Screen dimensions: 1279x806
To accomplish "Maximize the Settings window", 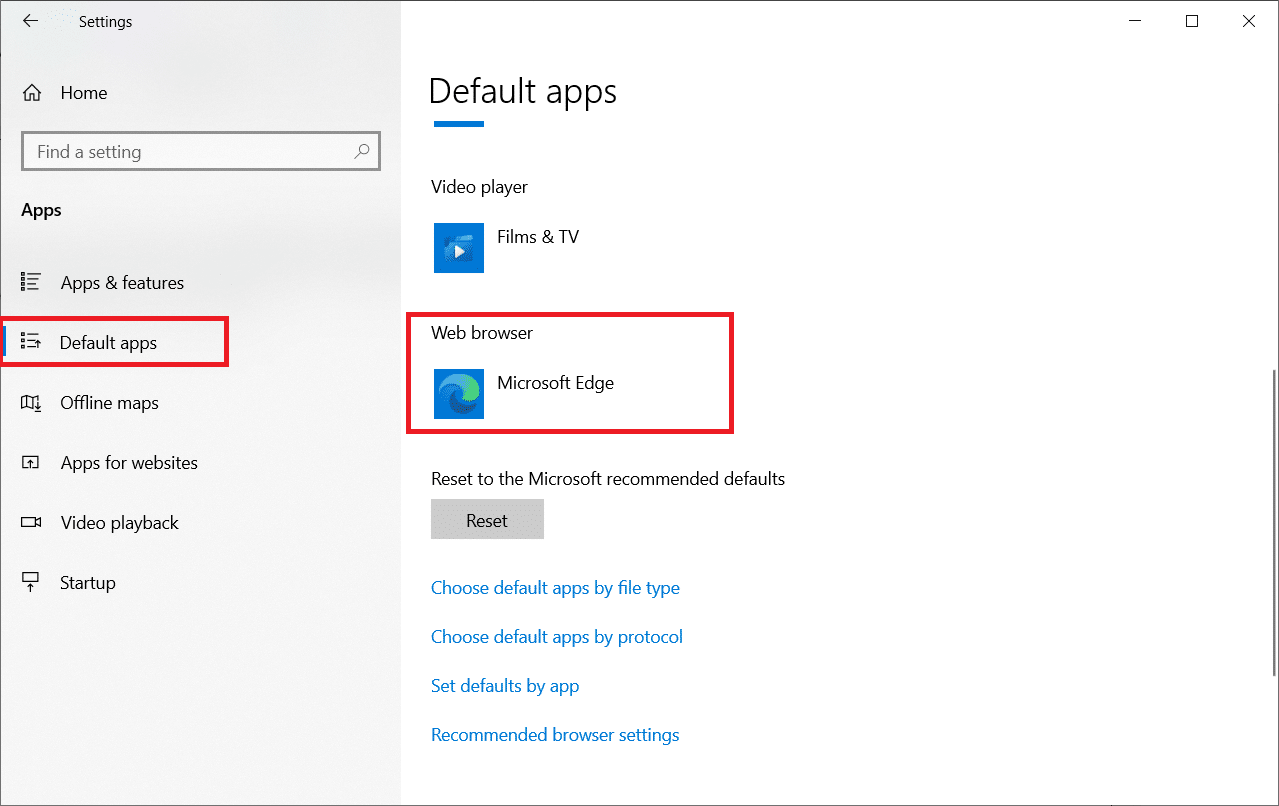I will click(1192, 21).
